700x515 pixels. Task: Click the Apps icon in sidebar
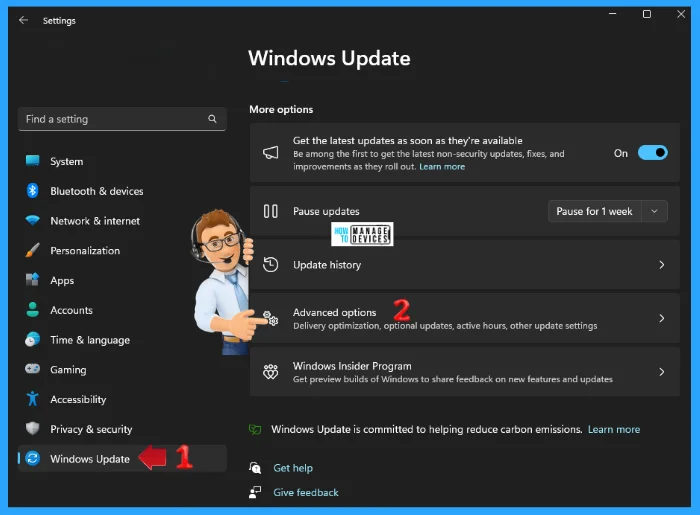click(33, 280)
